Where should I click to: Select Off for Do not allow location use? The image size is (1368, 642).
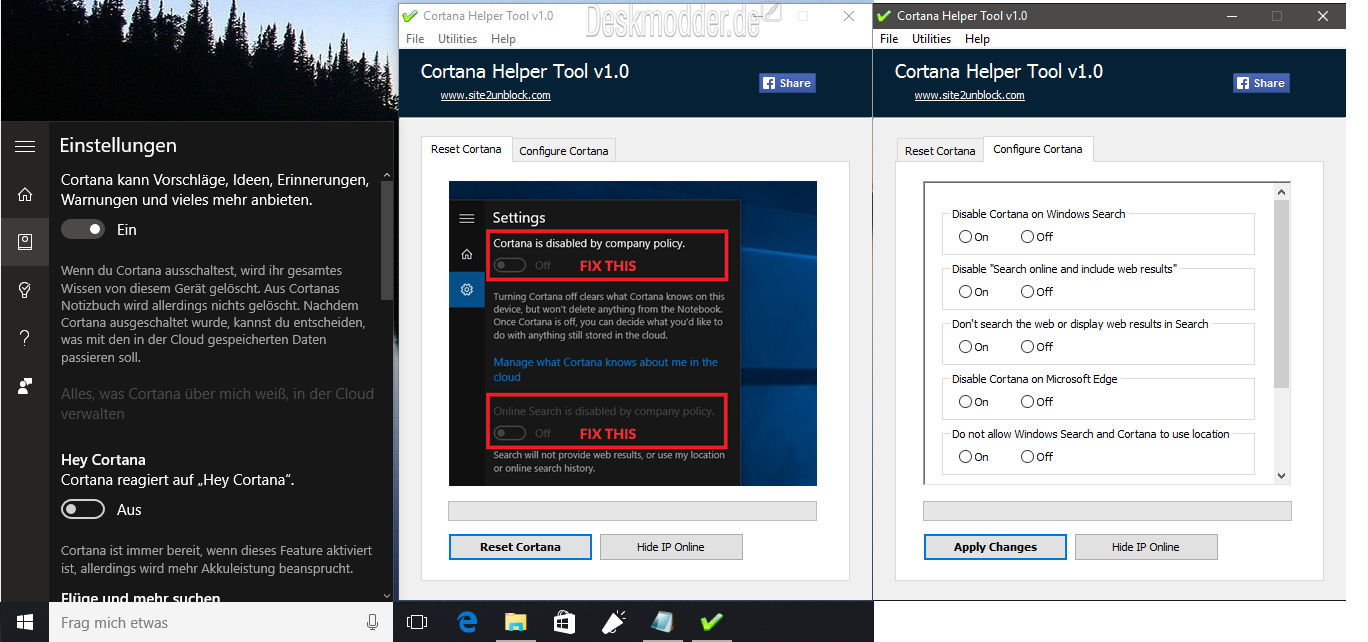point(1027,457)
